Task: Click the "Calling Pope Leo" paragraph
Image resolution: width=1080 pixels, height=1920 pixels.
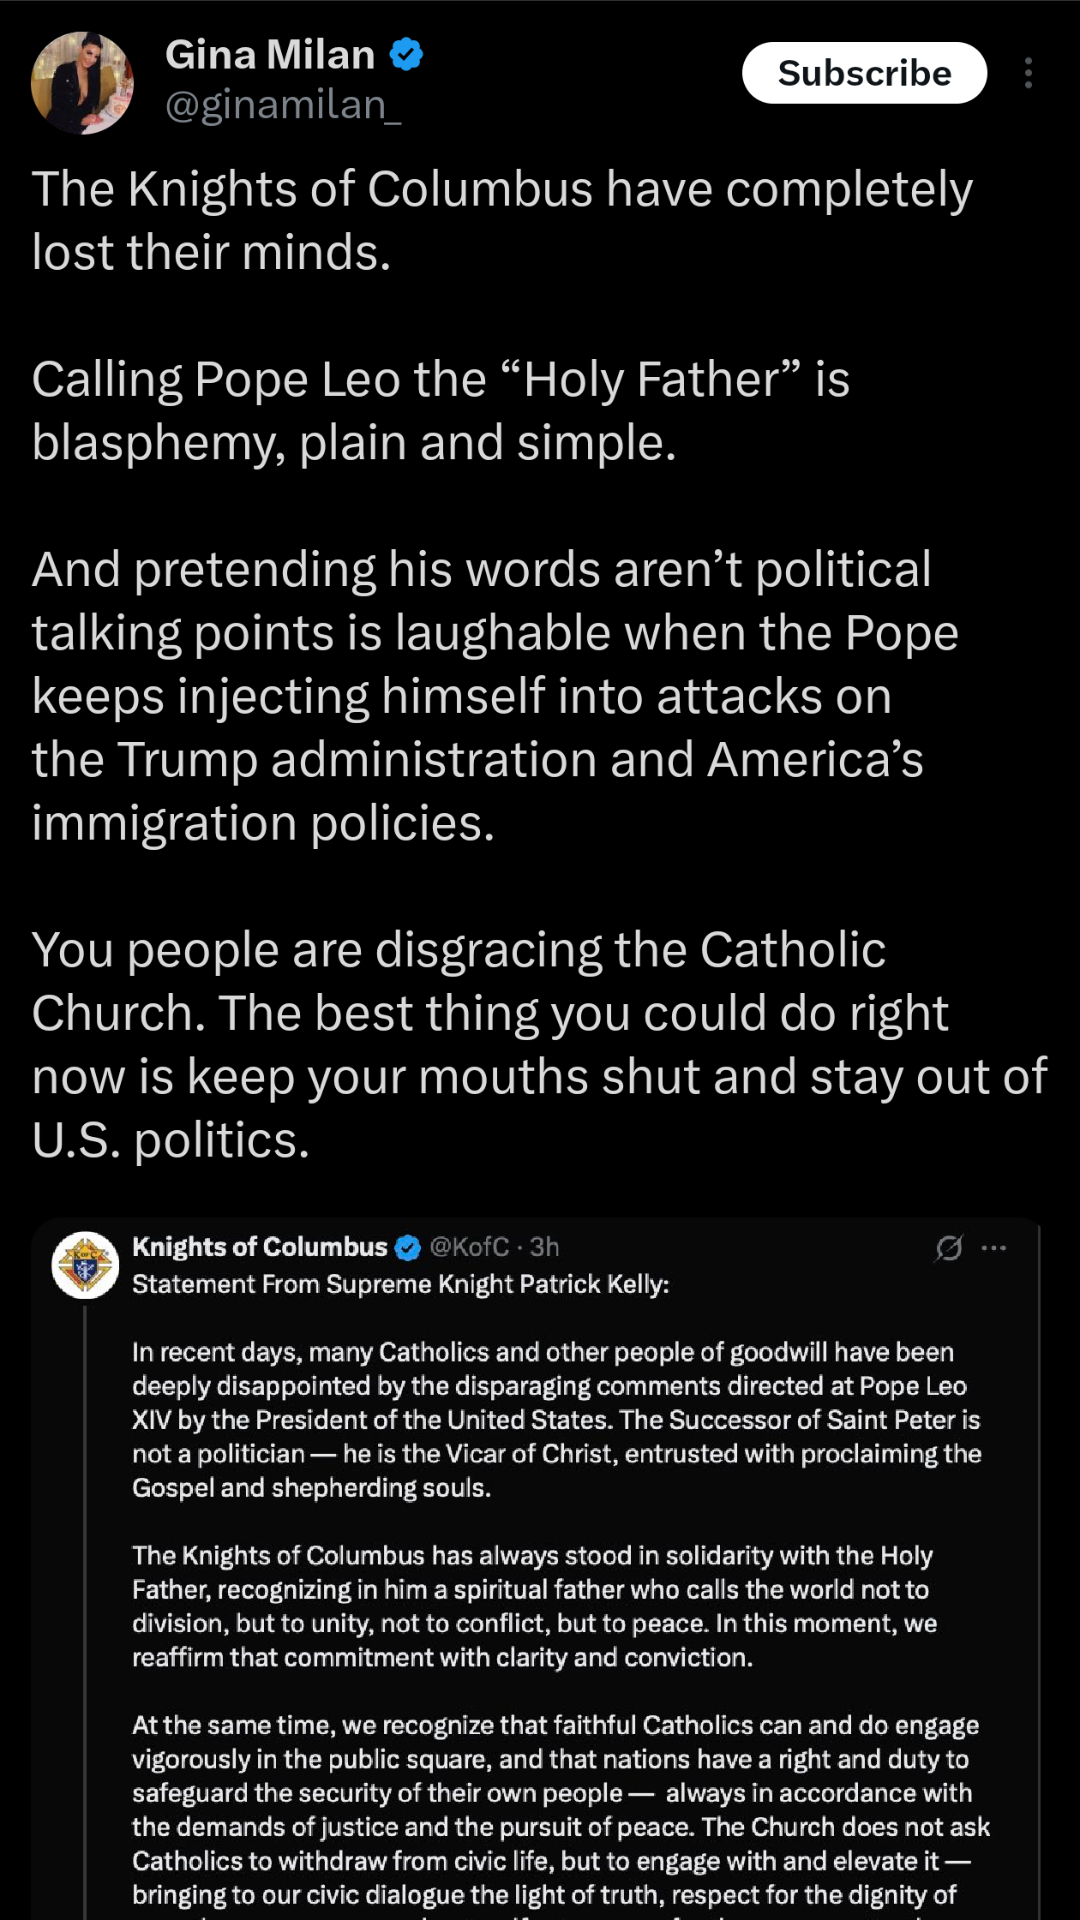Action: click(x=440, y=410)
